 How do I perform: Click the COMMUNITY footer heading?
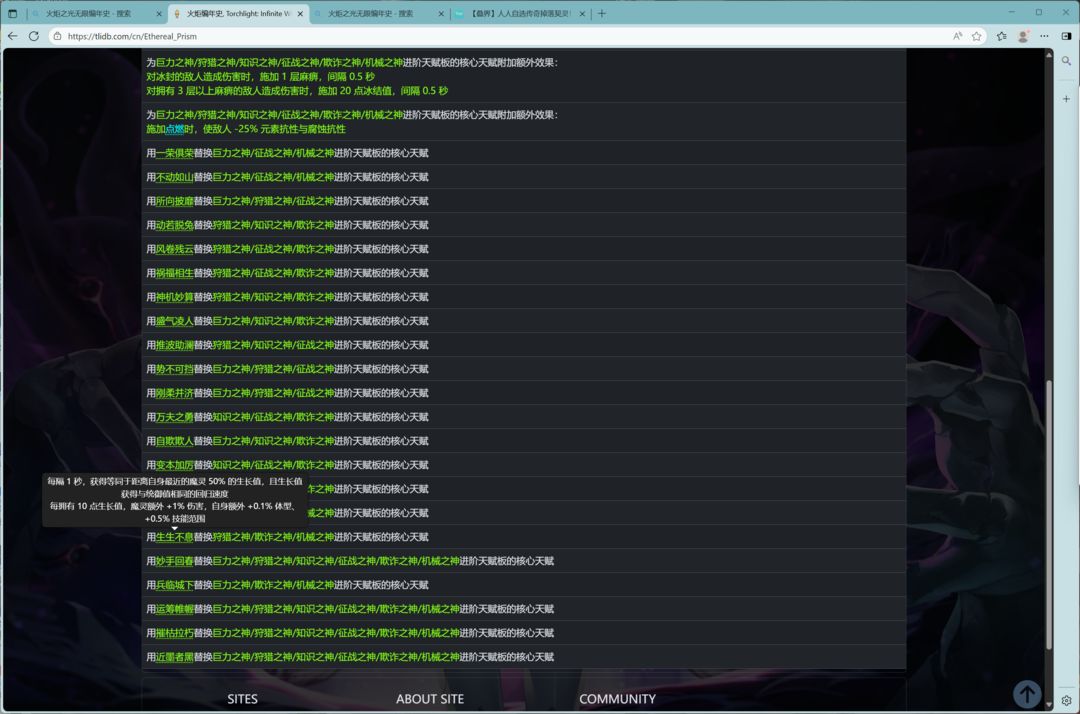tap(617, 699)
